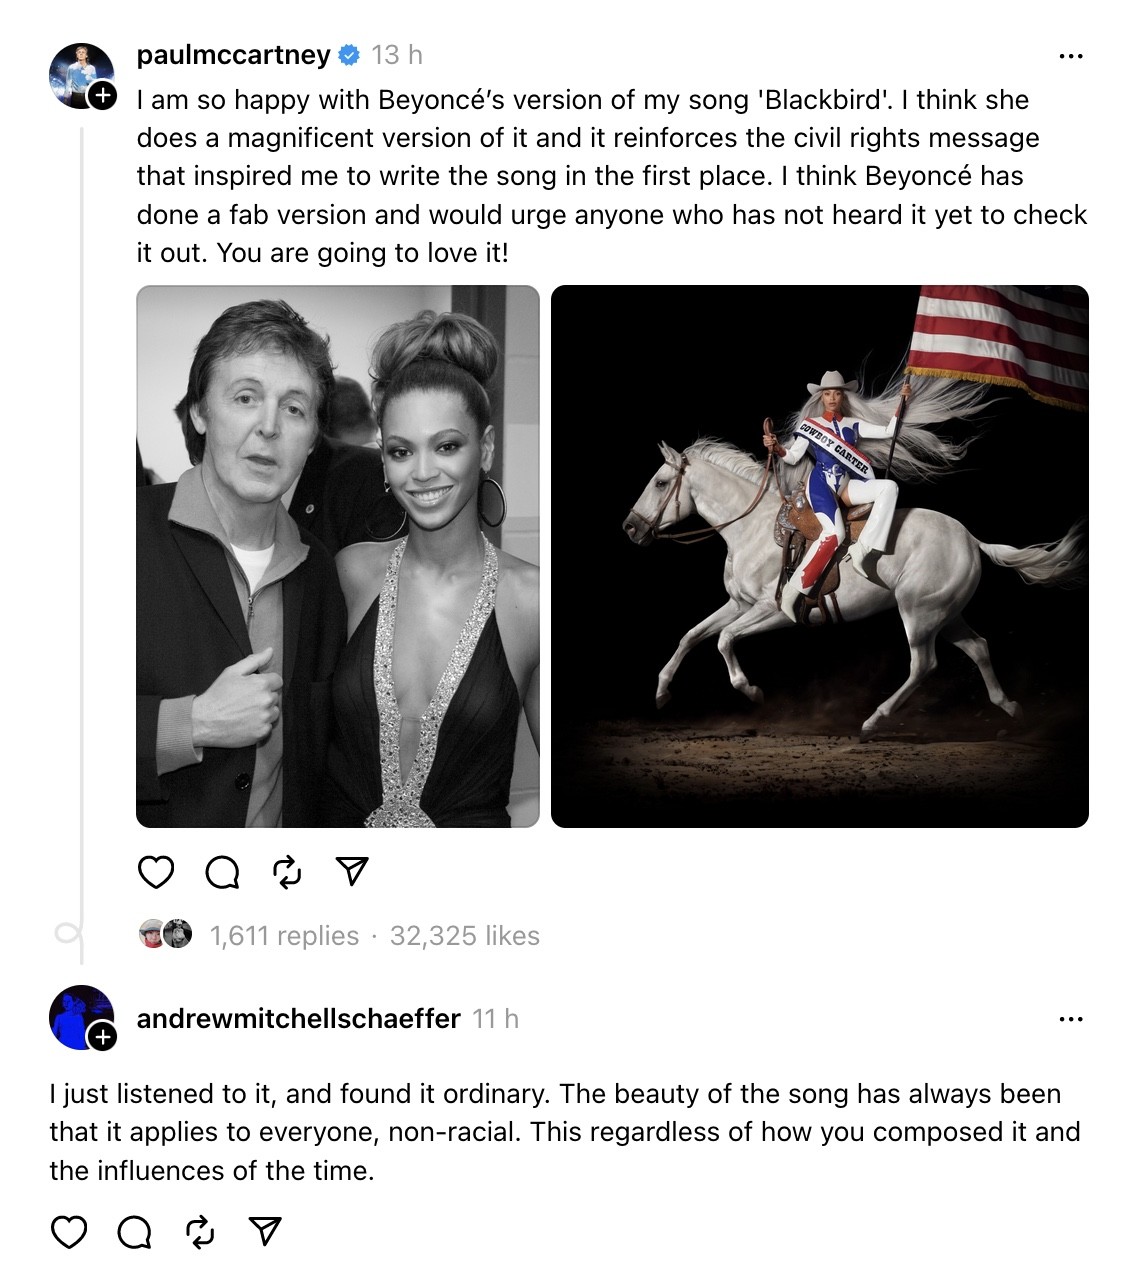Open more options for andrewmitchellschaeffer's reply
1128x1274 pixels.
tap(1070, 1019)
